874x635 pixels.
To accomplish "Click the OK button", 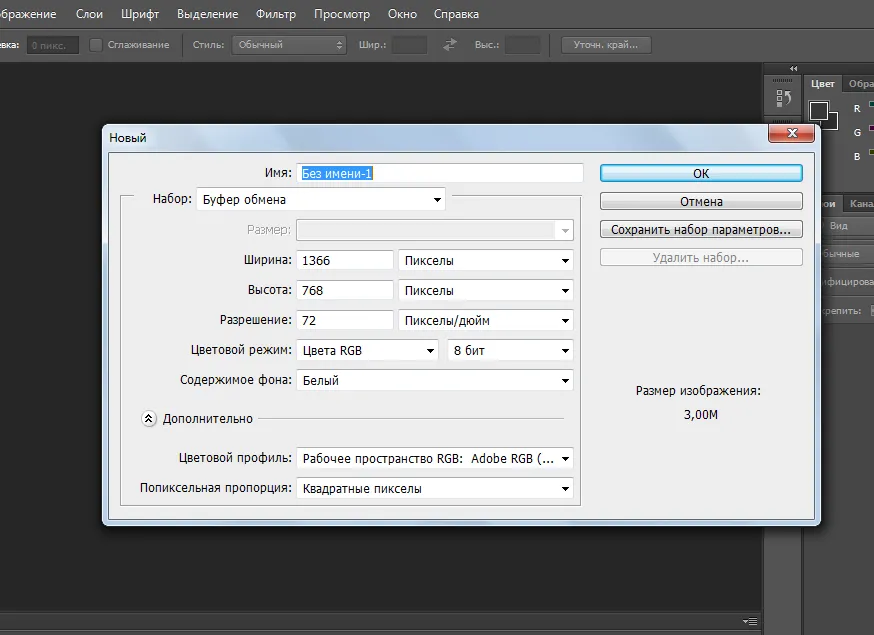I will click(x=701, y=173).
